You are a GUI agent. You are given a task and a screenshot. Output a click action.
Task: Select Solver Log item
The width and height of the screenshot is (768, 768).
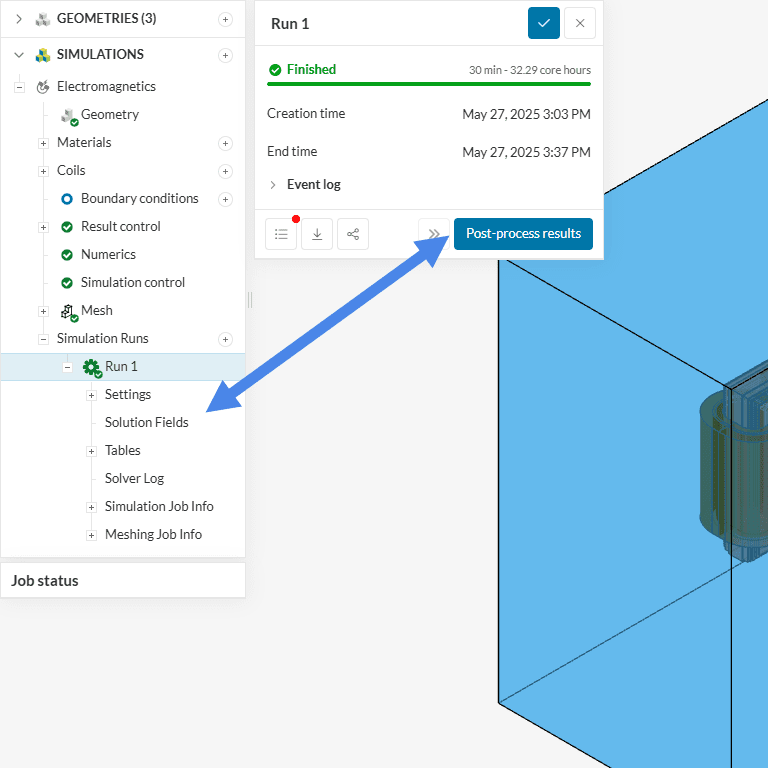[134, 478]
